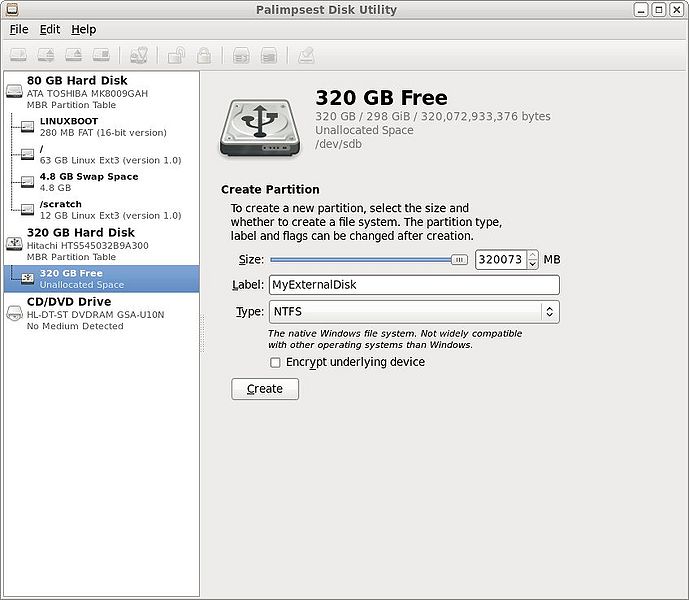Click the /scratch partition icon

click(27, 210)
